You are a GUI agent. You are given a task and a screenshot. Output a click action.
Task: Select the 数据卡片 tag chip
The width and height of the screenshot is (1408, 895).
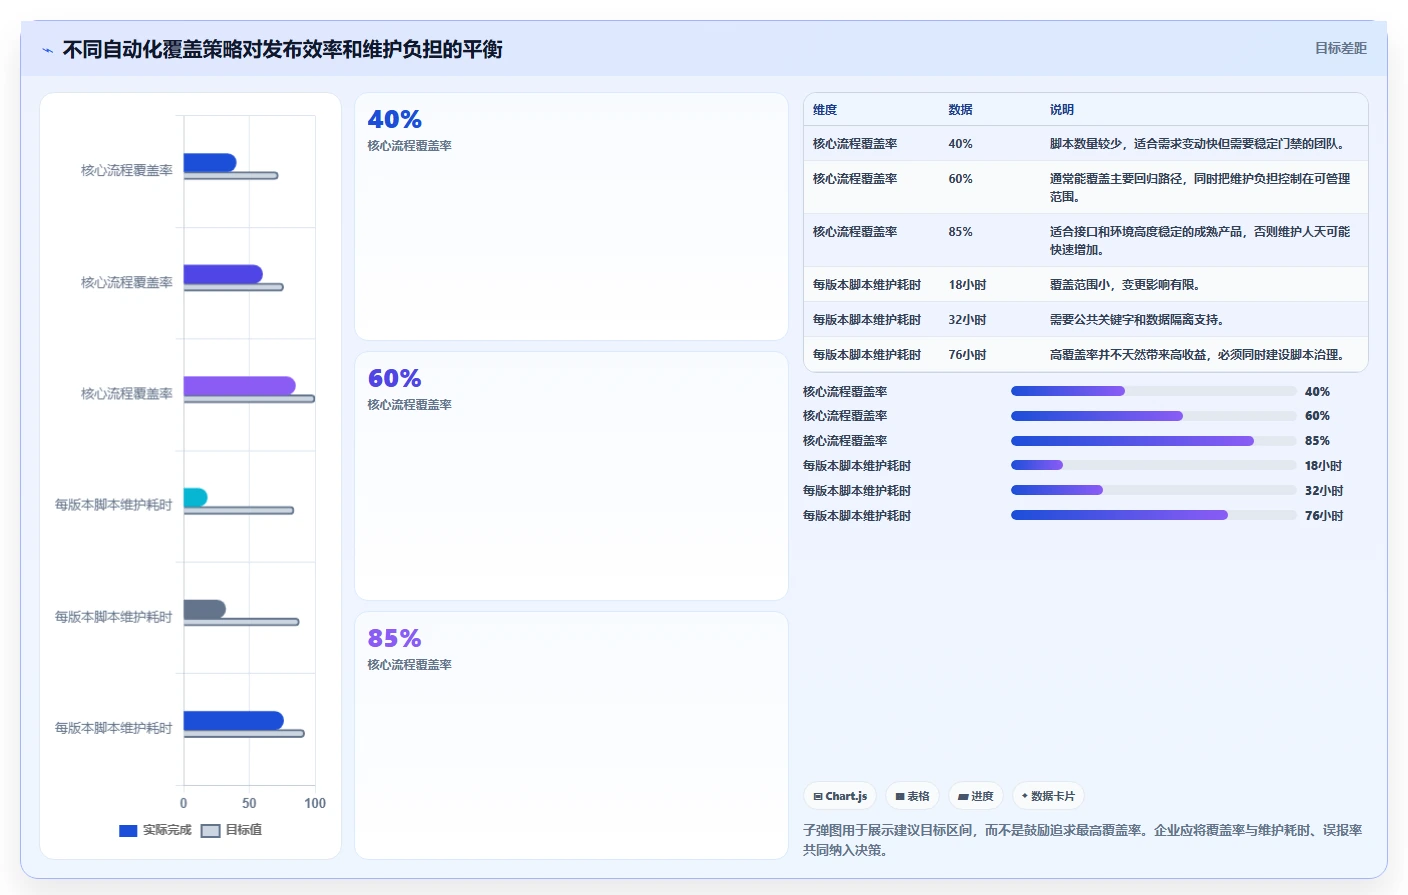[1048, 796]
